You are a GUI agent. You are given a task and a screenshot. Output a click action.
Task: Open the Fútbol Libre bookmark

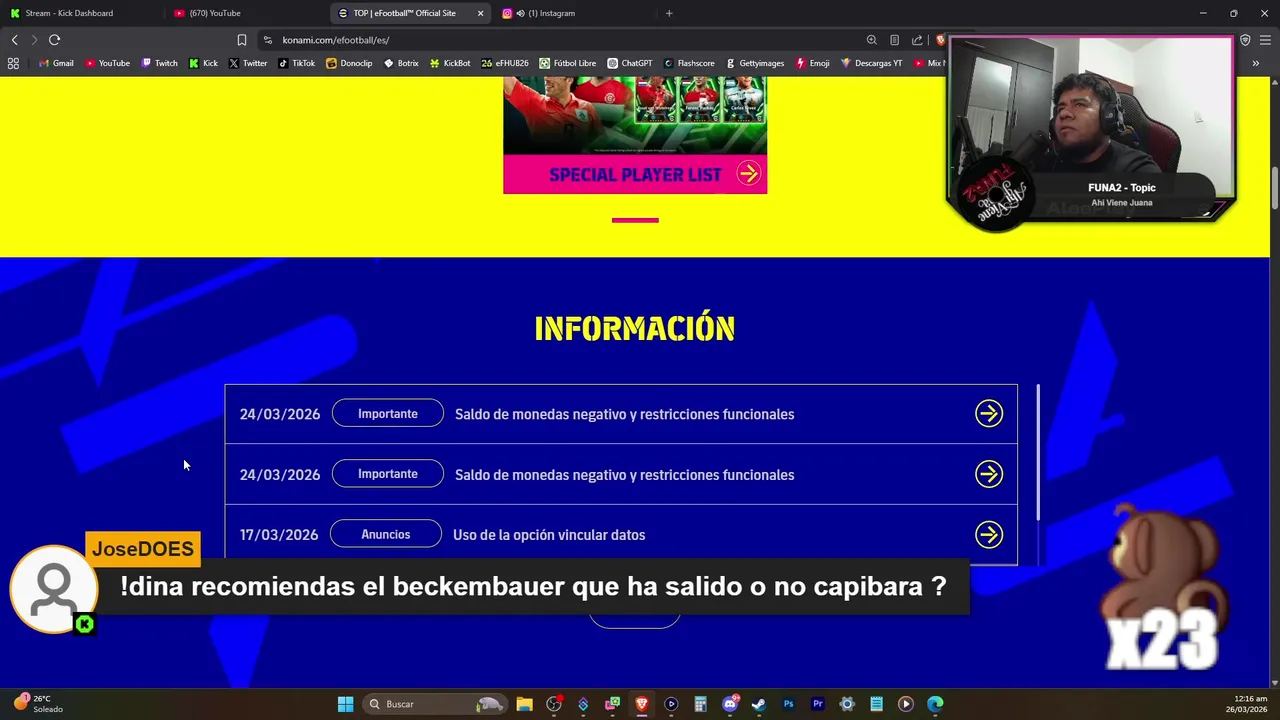point(567,63)
